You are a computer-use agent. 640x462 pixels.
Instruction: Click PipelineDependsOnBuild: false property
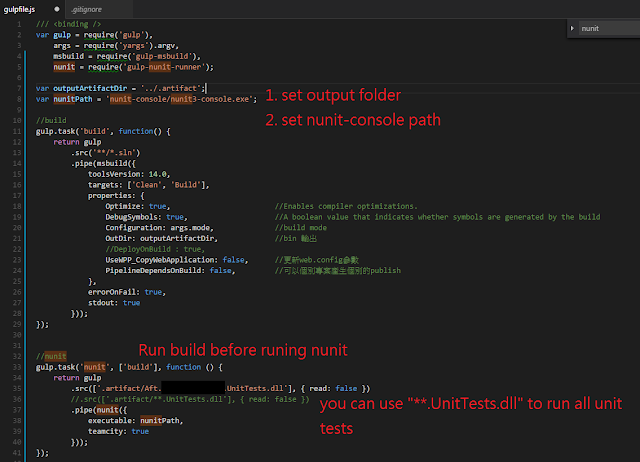(x=170, y=270)
